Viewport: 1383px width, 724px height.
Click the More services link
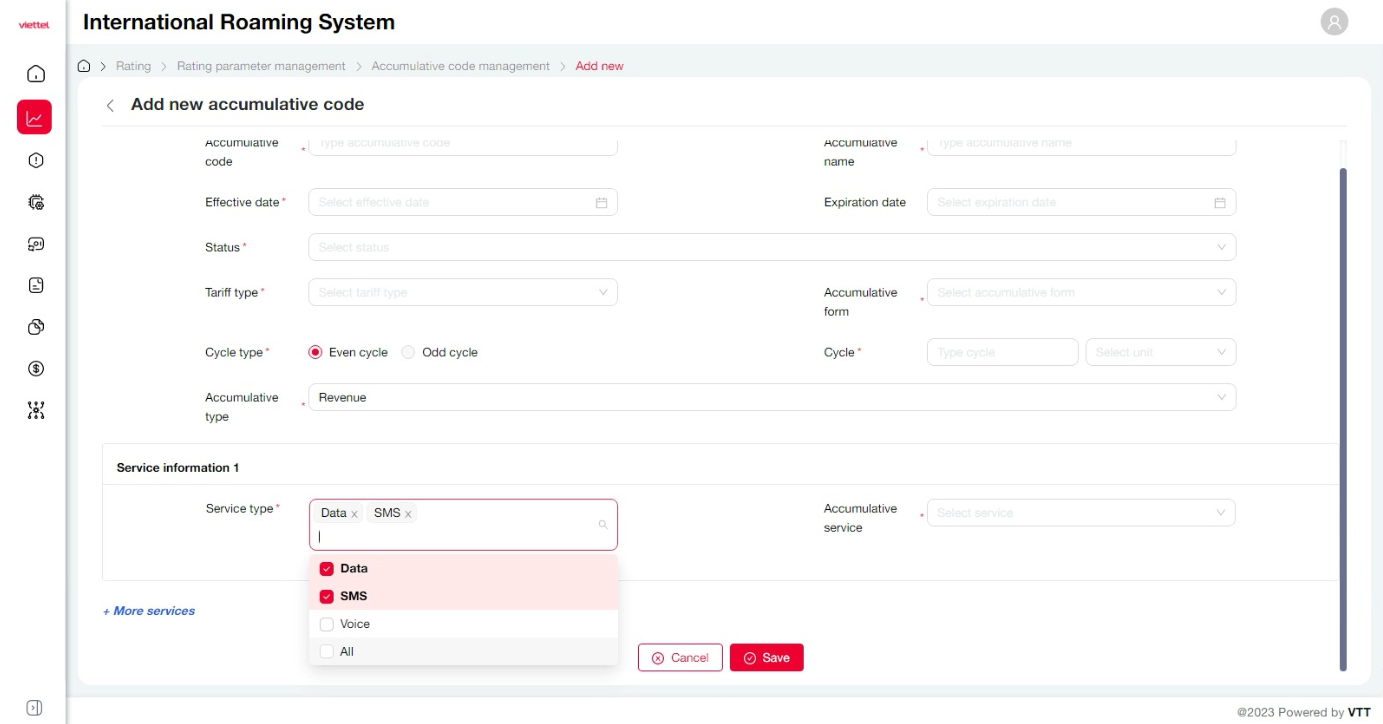pos(149,611)
